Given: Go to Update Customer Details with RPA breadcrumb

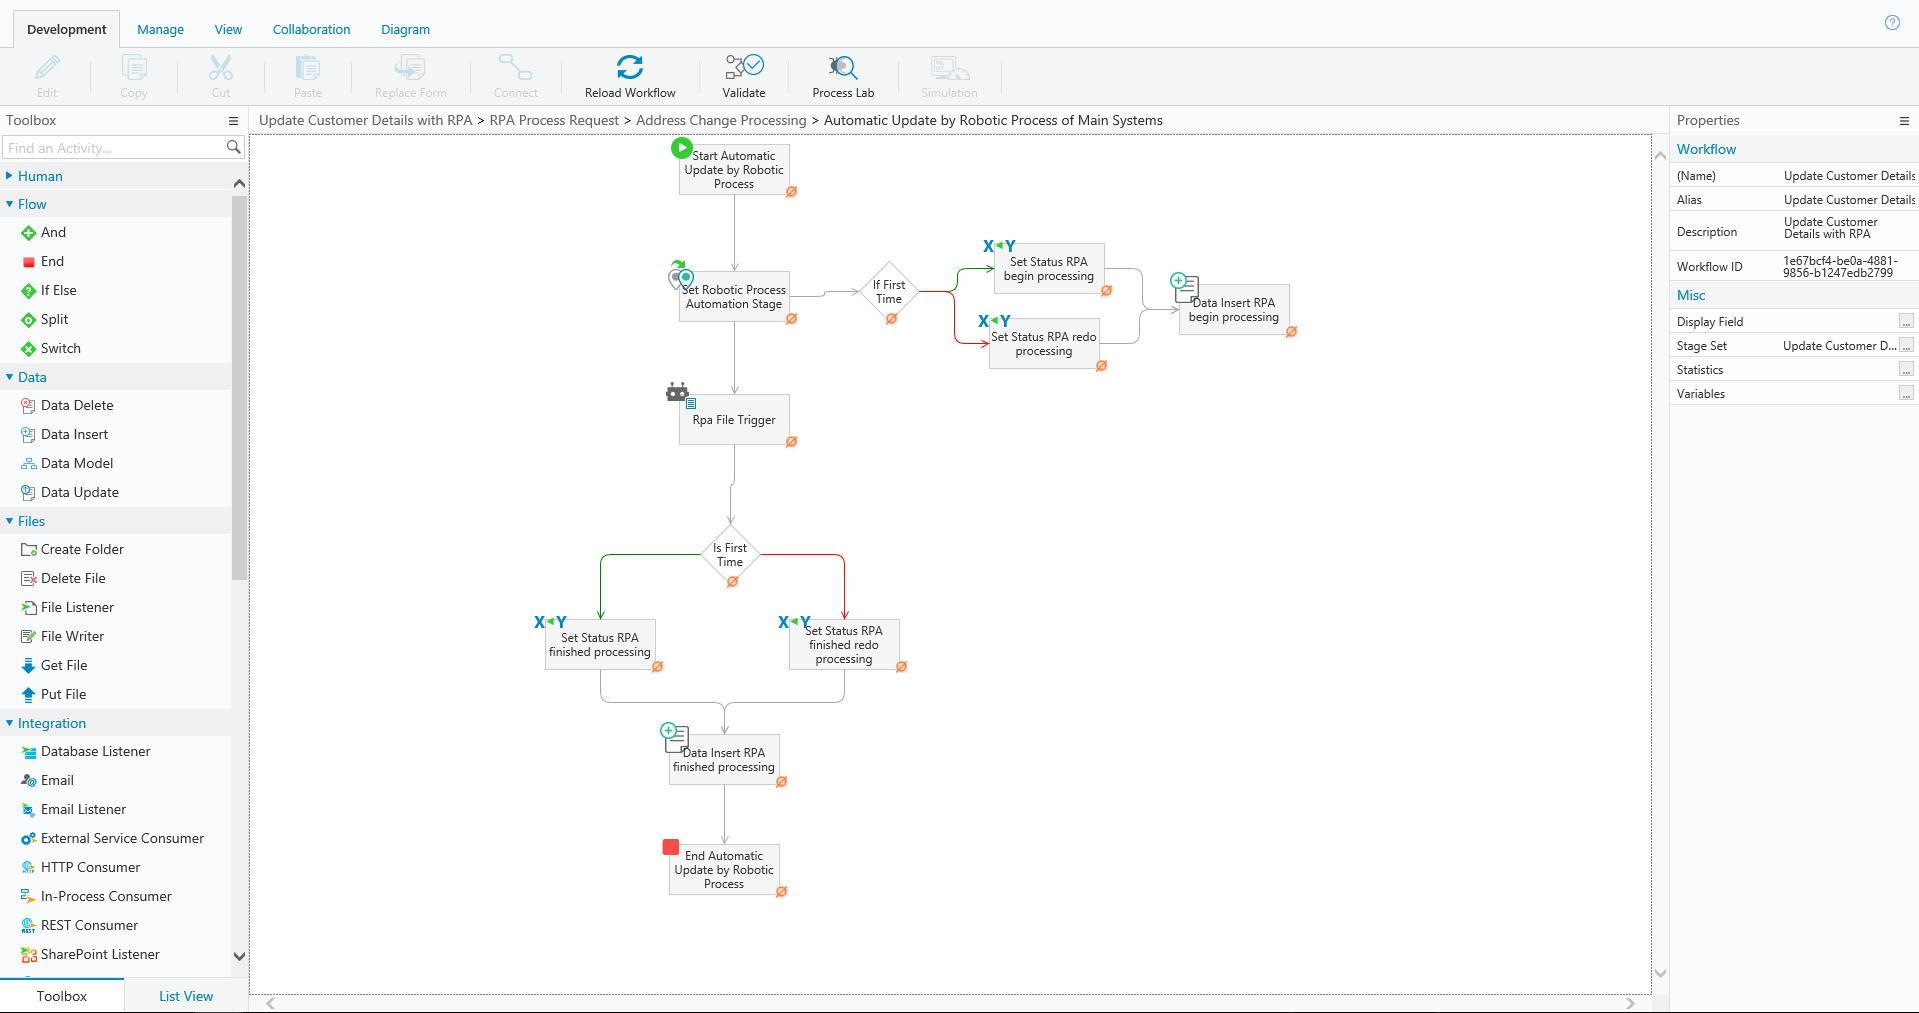Looking at the screenshot, I should 365,121.
